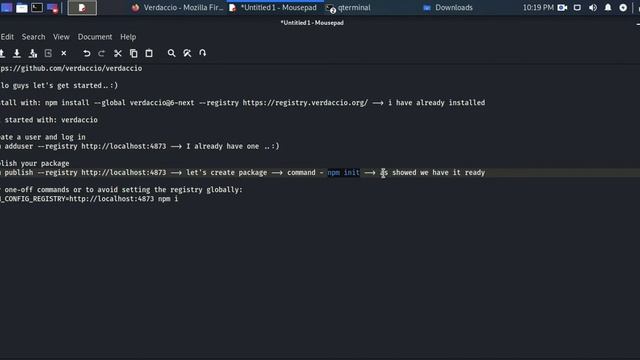Click the line "a user and log in"

click(x=51, y=137)
